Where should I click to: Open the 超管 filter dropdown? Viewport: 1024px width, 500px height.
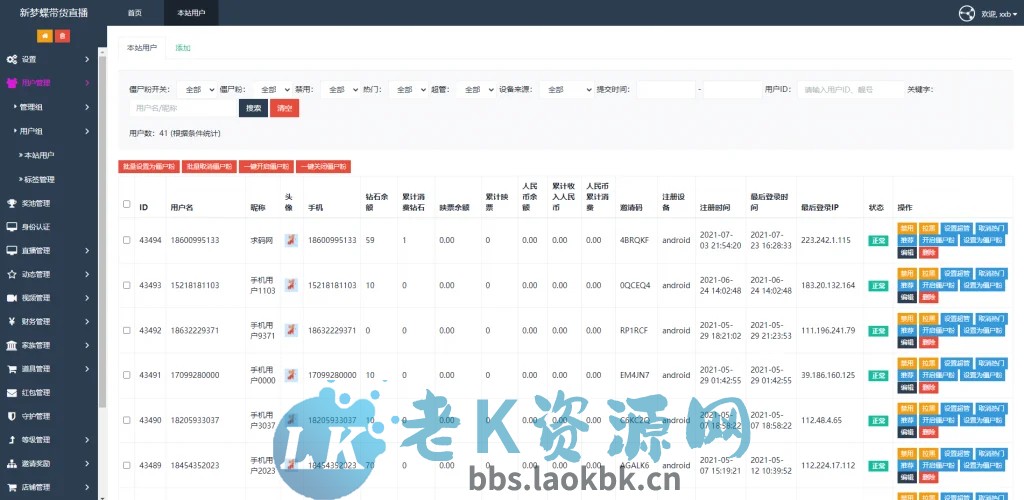point(475,89)
